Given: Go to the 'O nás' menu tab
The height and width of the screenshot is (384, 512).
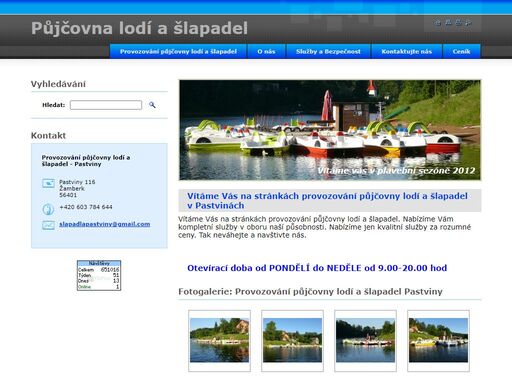Looking at the screenshot, I should coord(266,51).
